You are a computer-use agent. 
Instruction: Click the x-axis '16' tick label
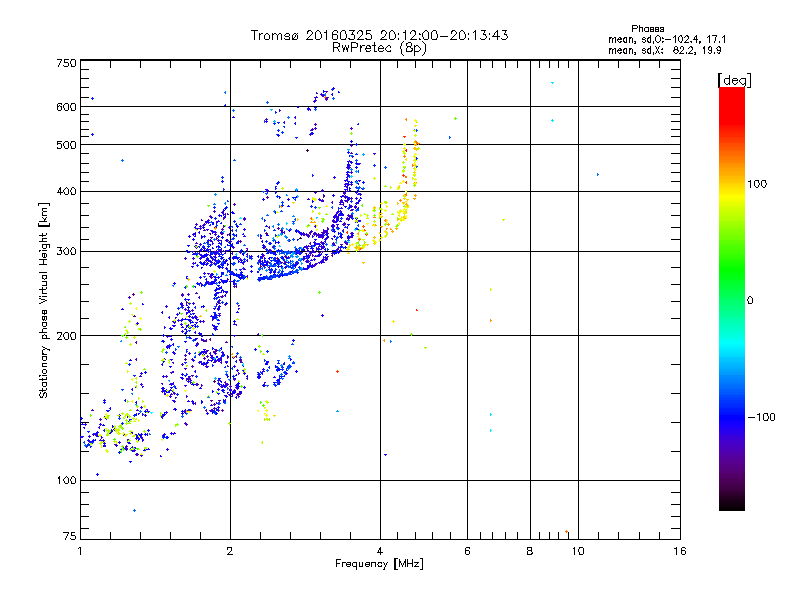pyautogui.click(x=680, y=551)
